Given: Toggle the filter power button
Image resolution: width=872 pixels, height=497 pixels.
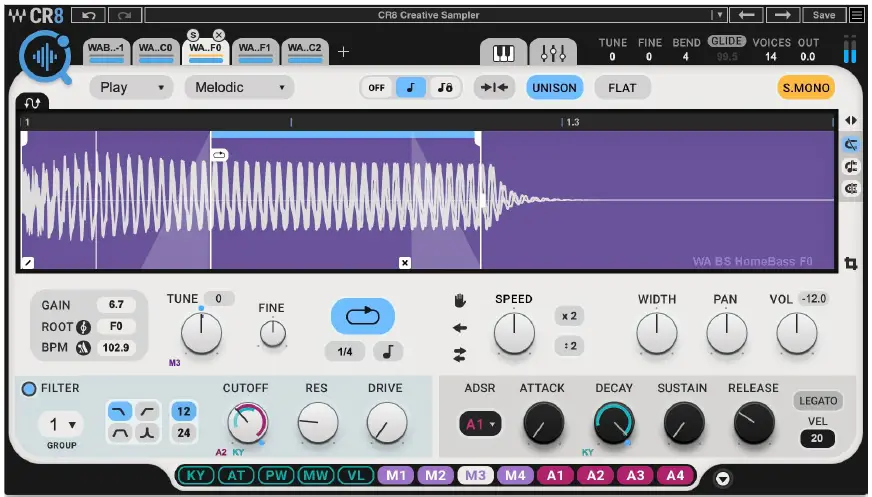Looking at the screenshot, I should tap(29, 389).
